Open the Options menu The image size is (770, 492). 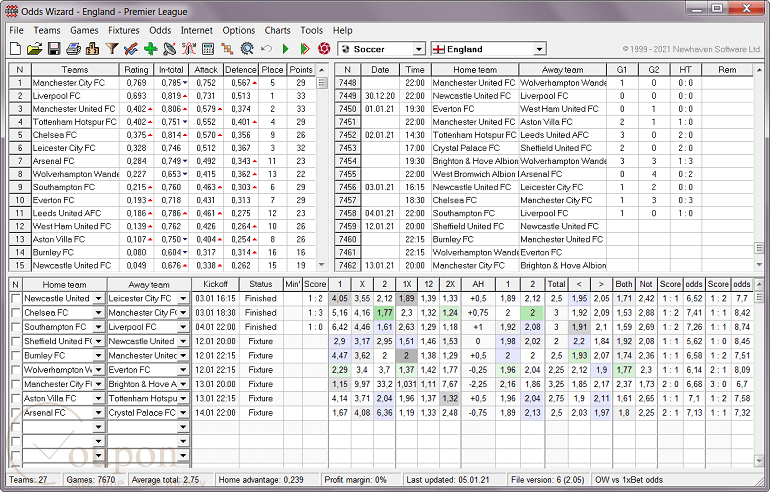pos(239,30)
